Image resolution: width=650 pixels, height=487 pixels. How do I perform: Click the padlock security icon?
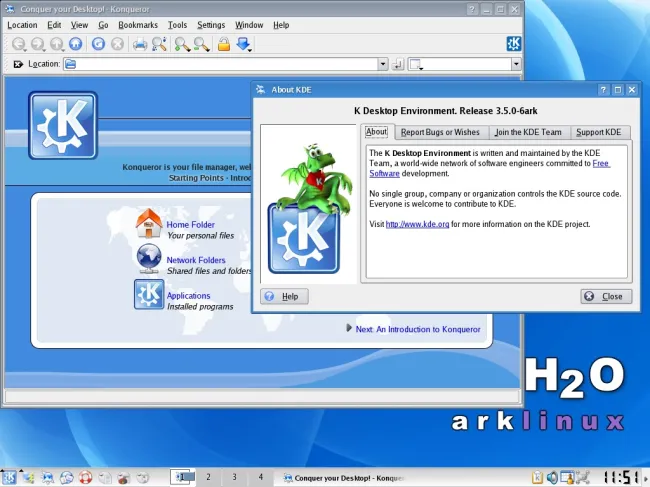[224, 44]
